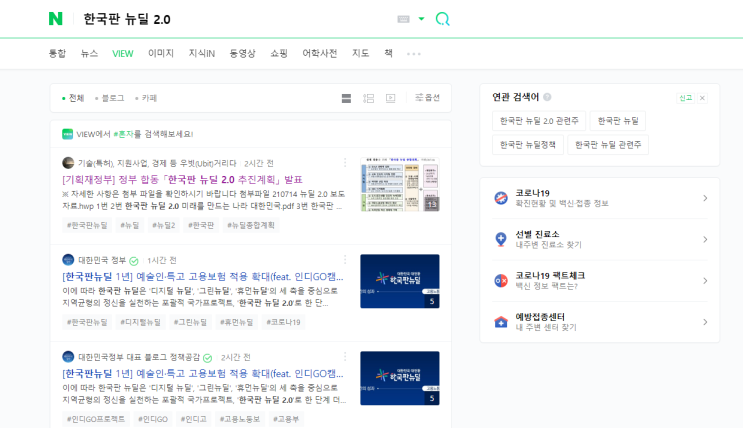Open the 대한민국 정부 post thumbnail
This screenshot has height=428, width=743.
(399, 281)
